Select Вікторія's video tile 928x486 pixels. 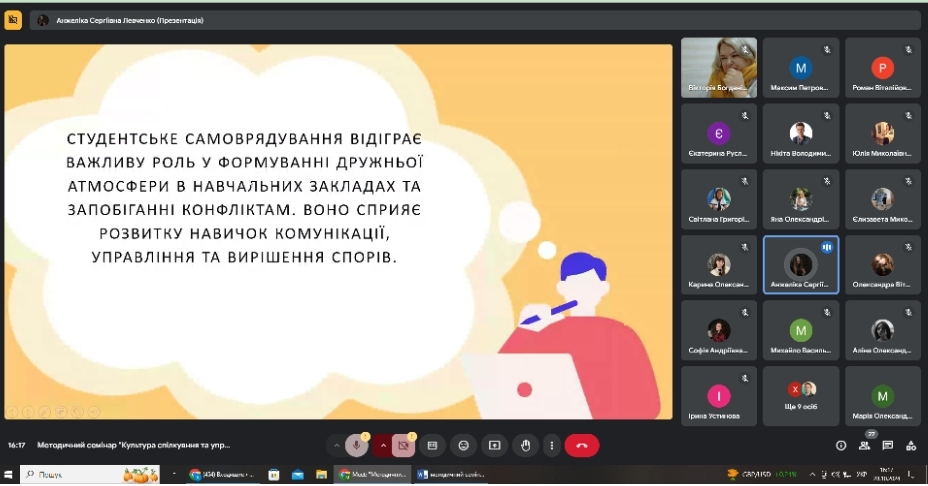coord(719,68)
